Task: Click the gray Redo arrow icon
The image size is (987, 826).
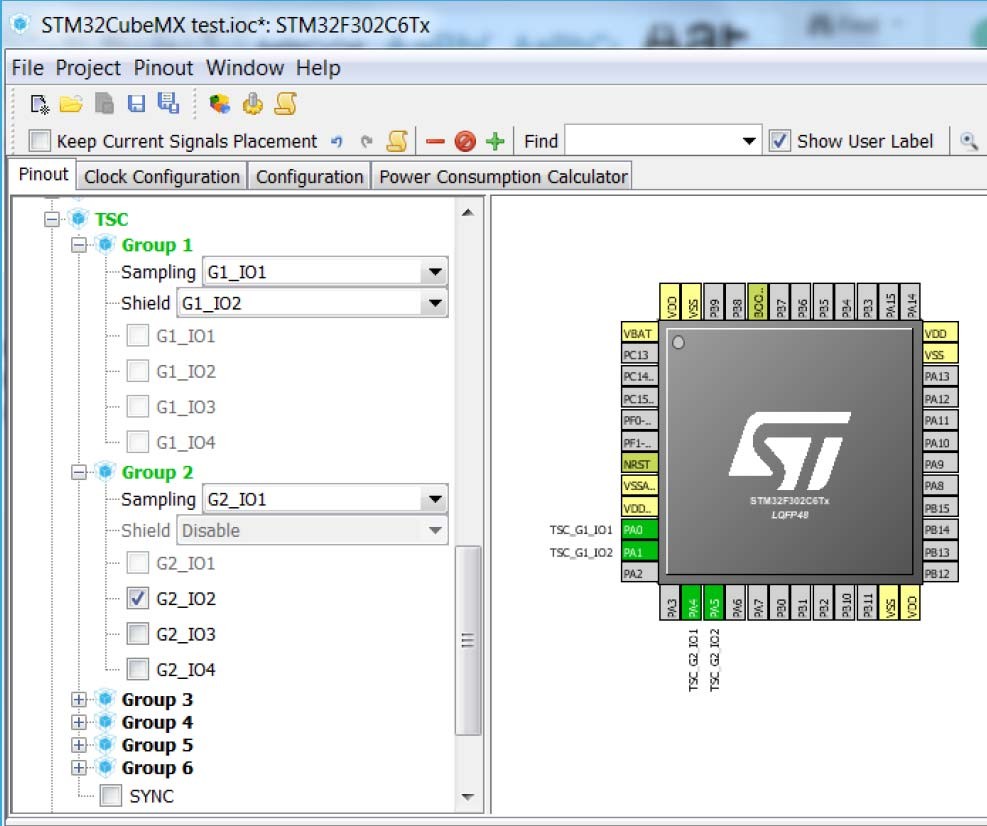Action: (x=366, y=141)
